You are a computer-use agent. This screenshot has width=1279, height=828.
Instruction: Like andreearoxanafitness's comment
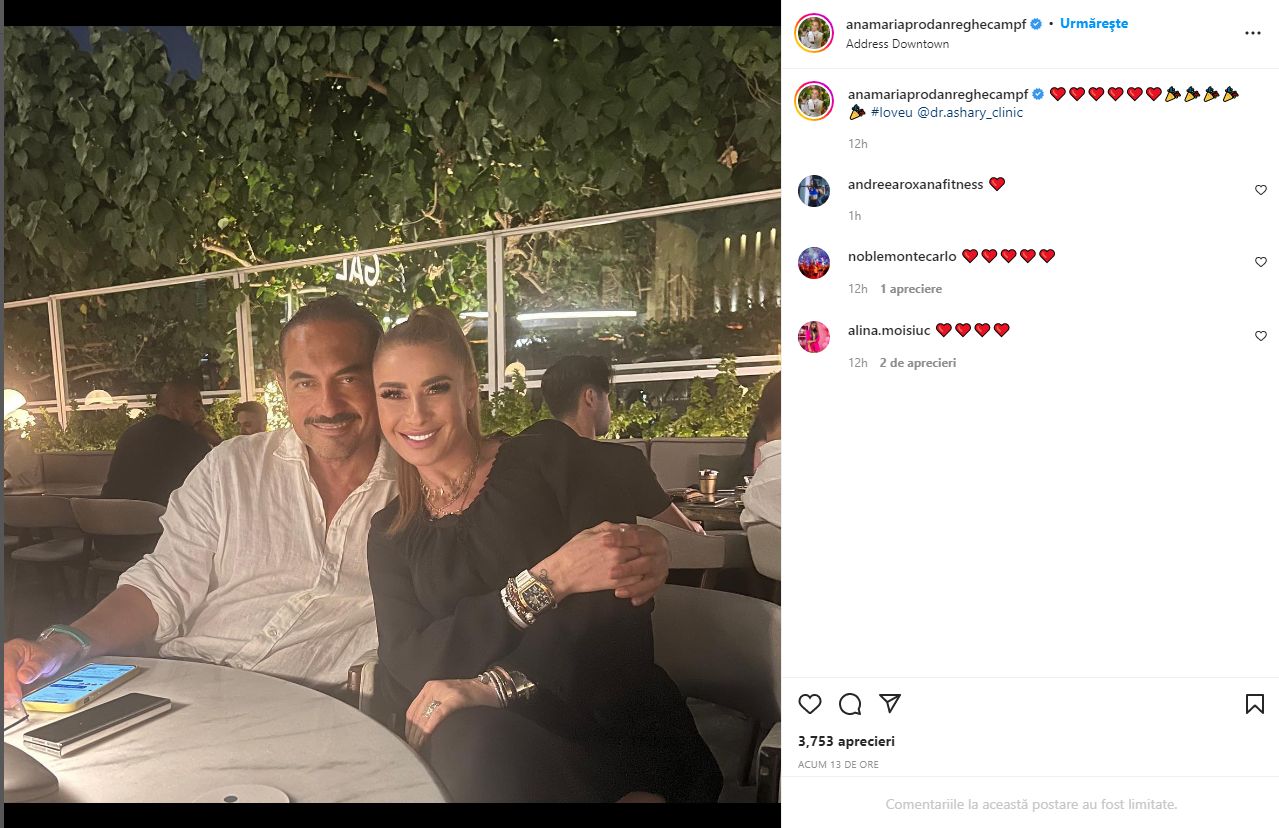click(x=1261, y=190)
